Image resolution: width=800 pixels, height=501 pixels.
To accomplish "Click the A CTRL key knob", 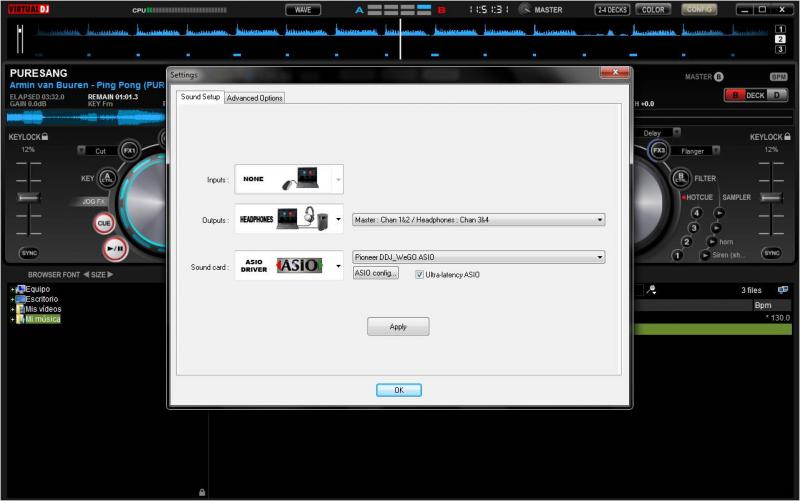I will [107, 178].
